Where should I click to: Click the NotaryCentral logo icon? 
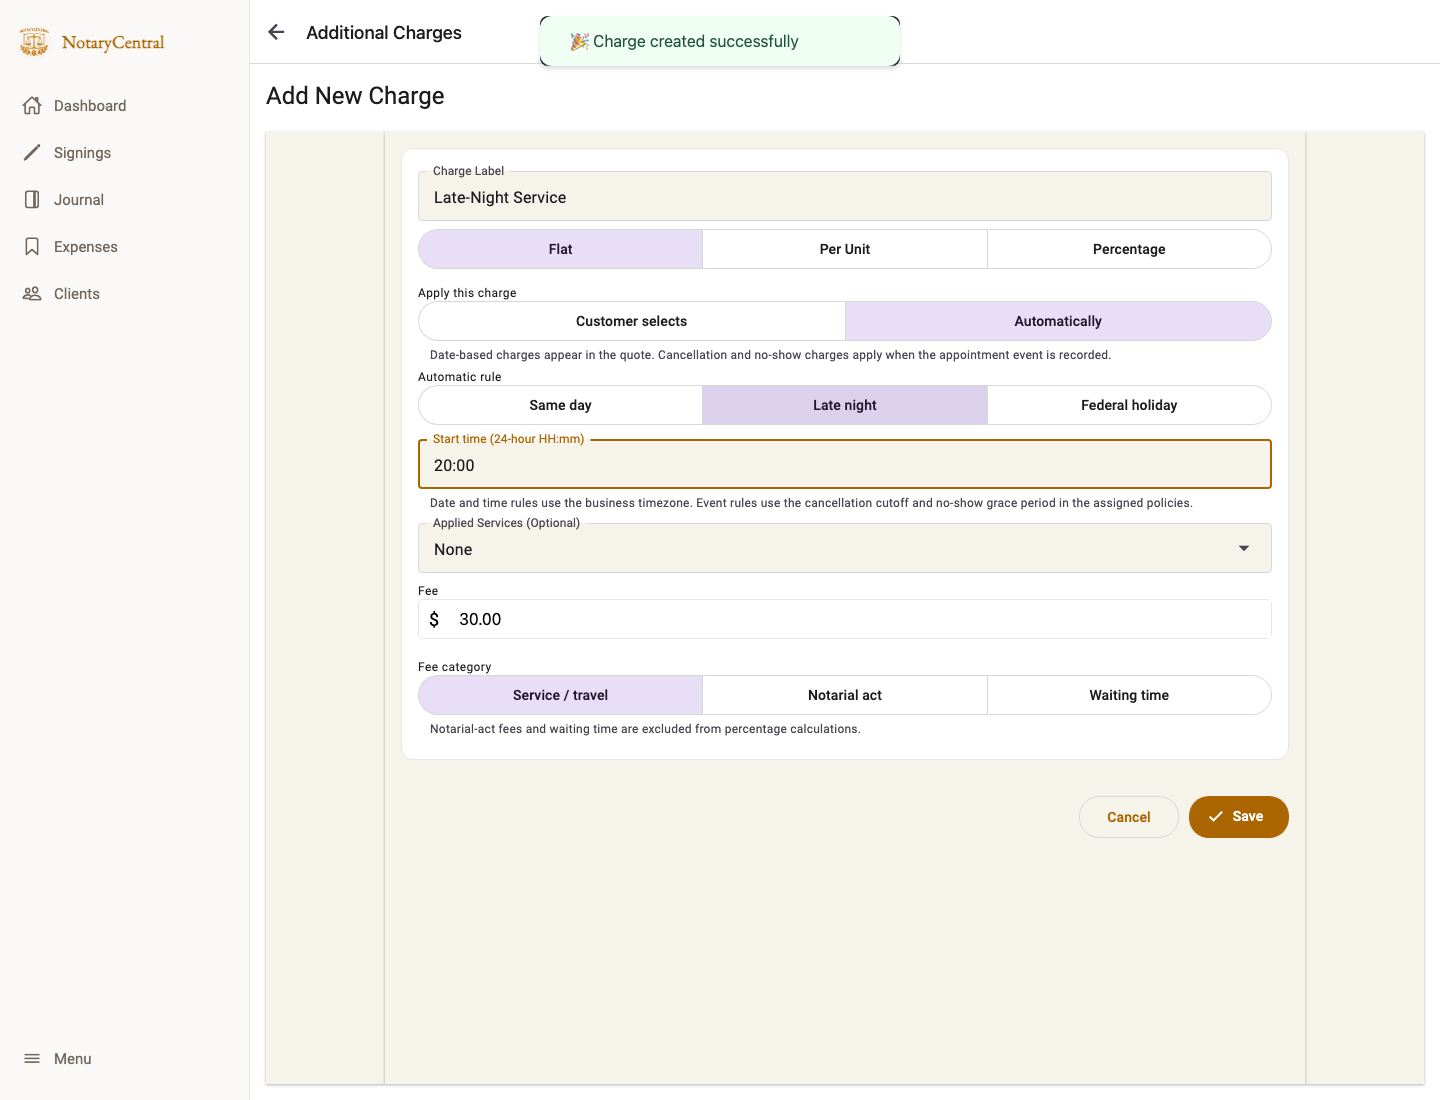(x=34, y=42)
